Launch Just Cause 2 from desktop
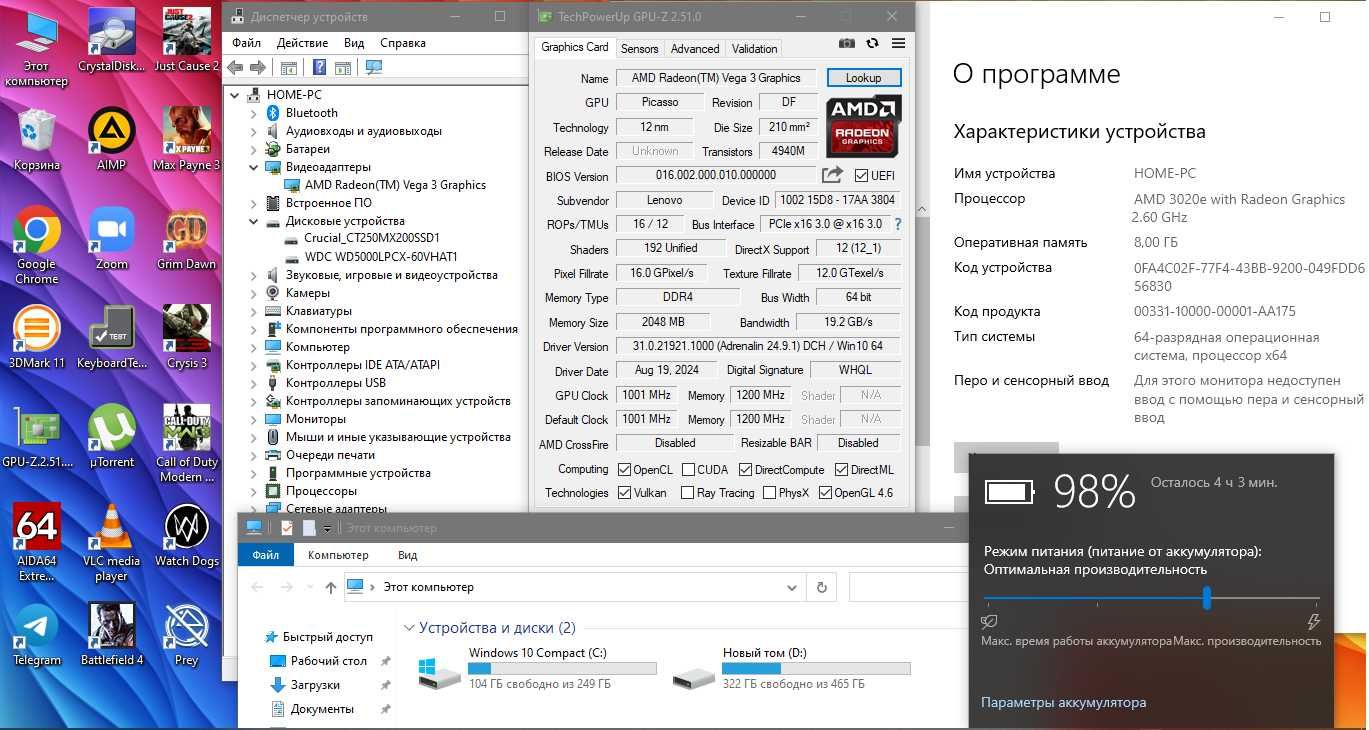 click(x=186, y=40)
